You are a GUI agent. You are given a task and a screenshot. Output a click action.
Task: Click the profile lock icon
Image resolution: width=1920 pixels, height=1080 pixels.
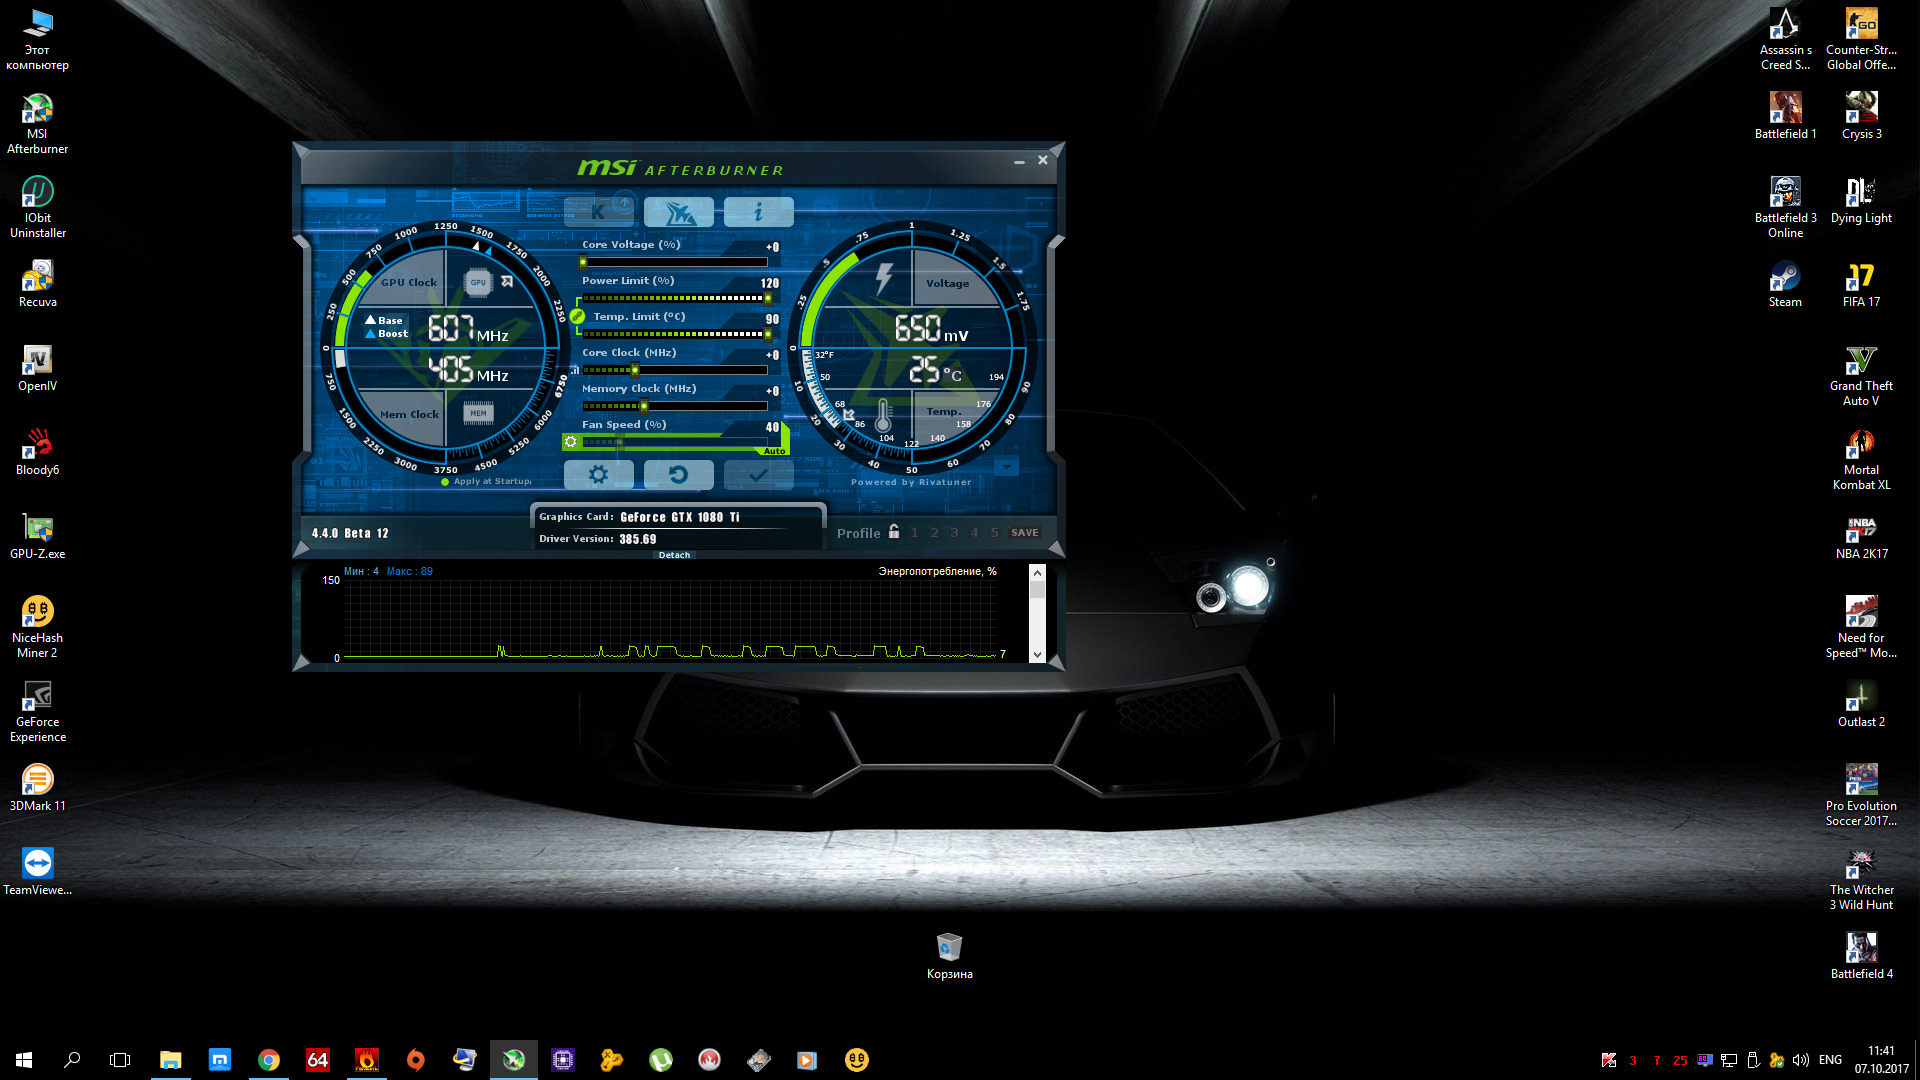[894, 532]
